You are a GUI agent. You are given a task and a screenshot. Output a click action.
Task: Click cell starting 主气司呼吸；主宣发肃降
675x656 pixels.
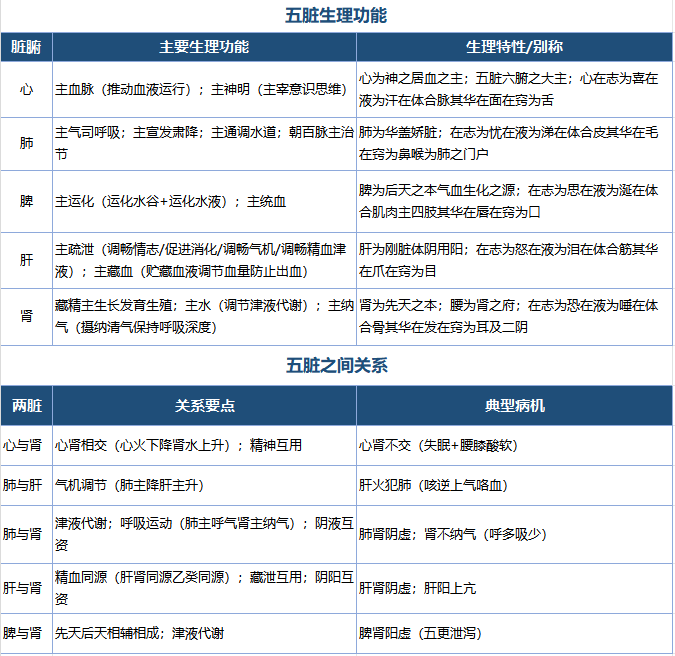click(x=204, y=144)
